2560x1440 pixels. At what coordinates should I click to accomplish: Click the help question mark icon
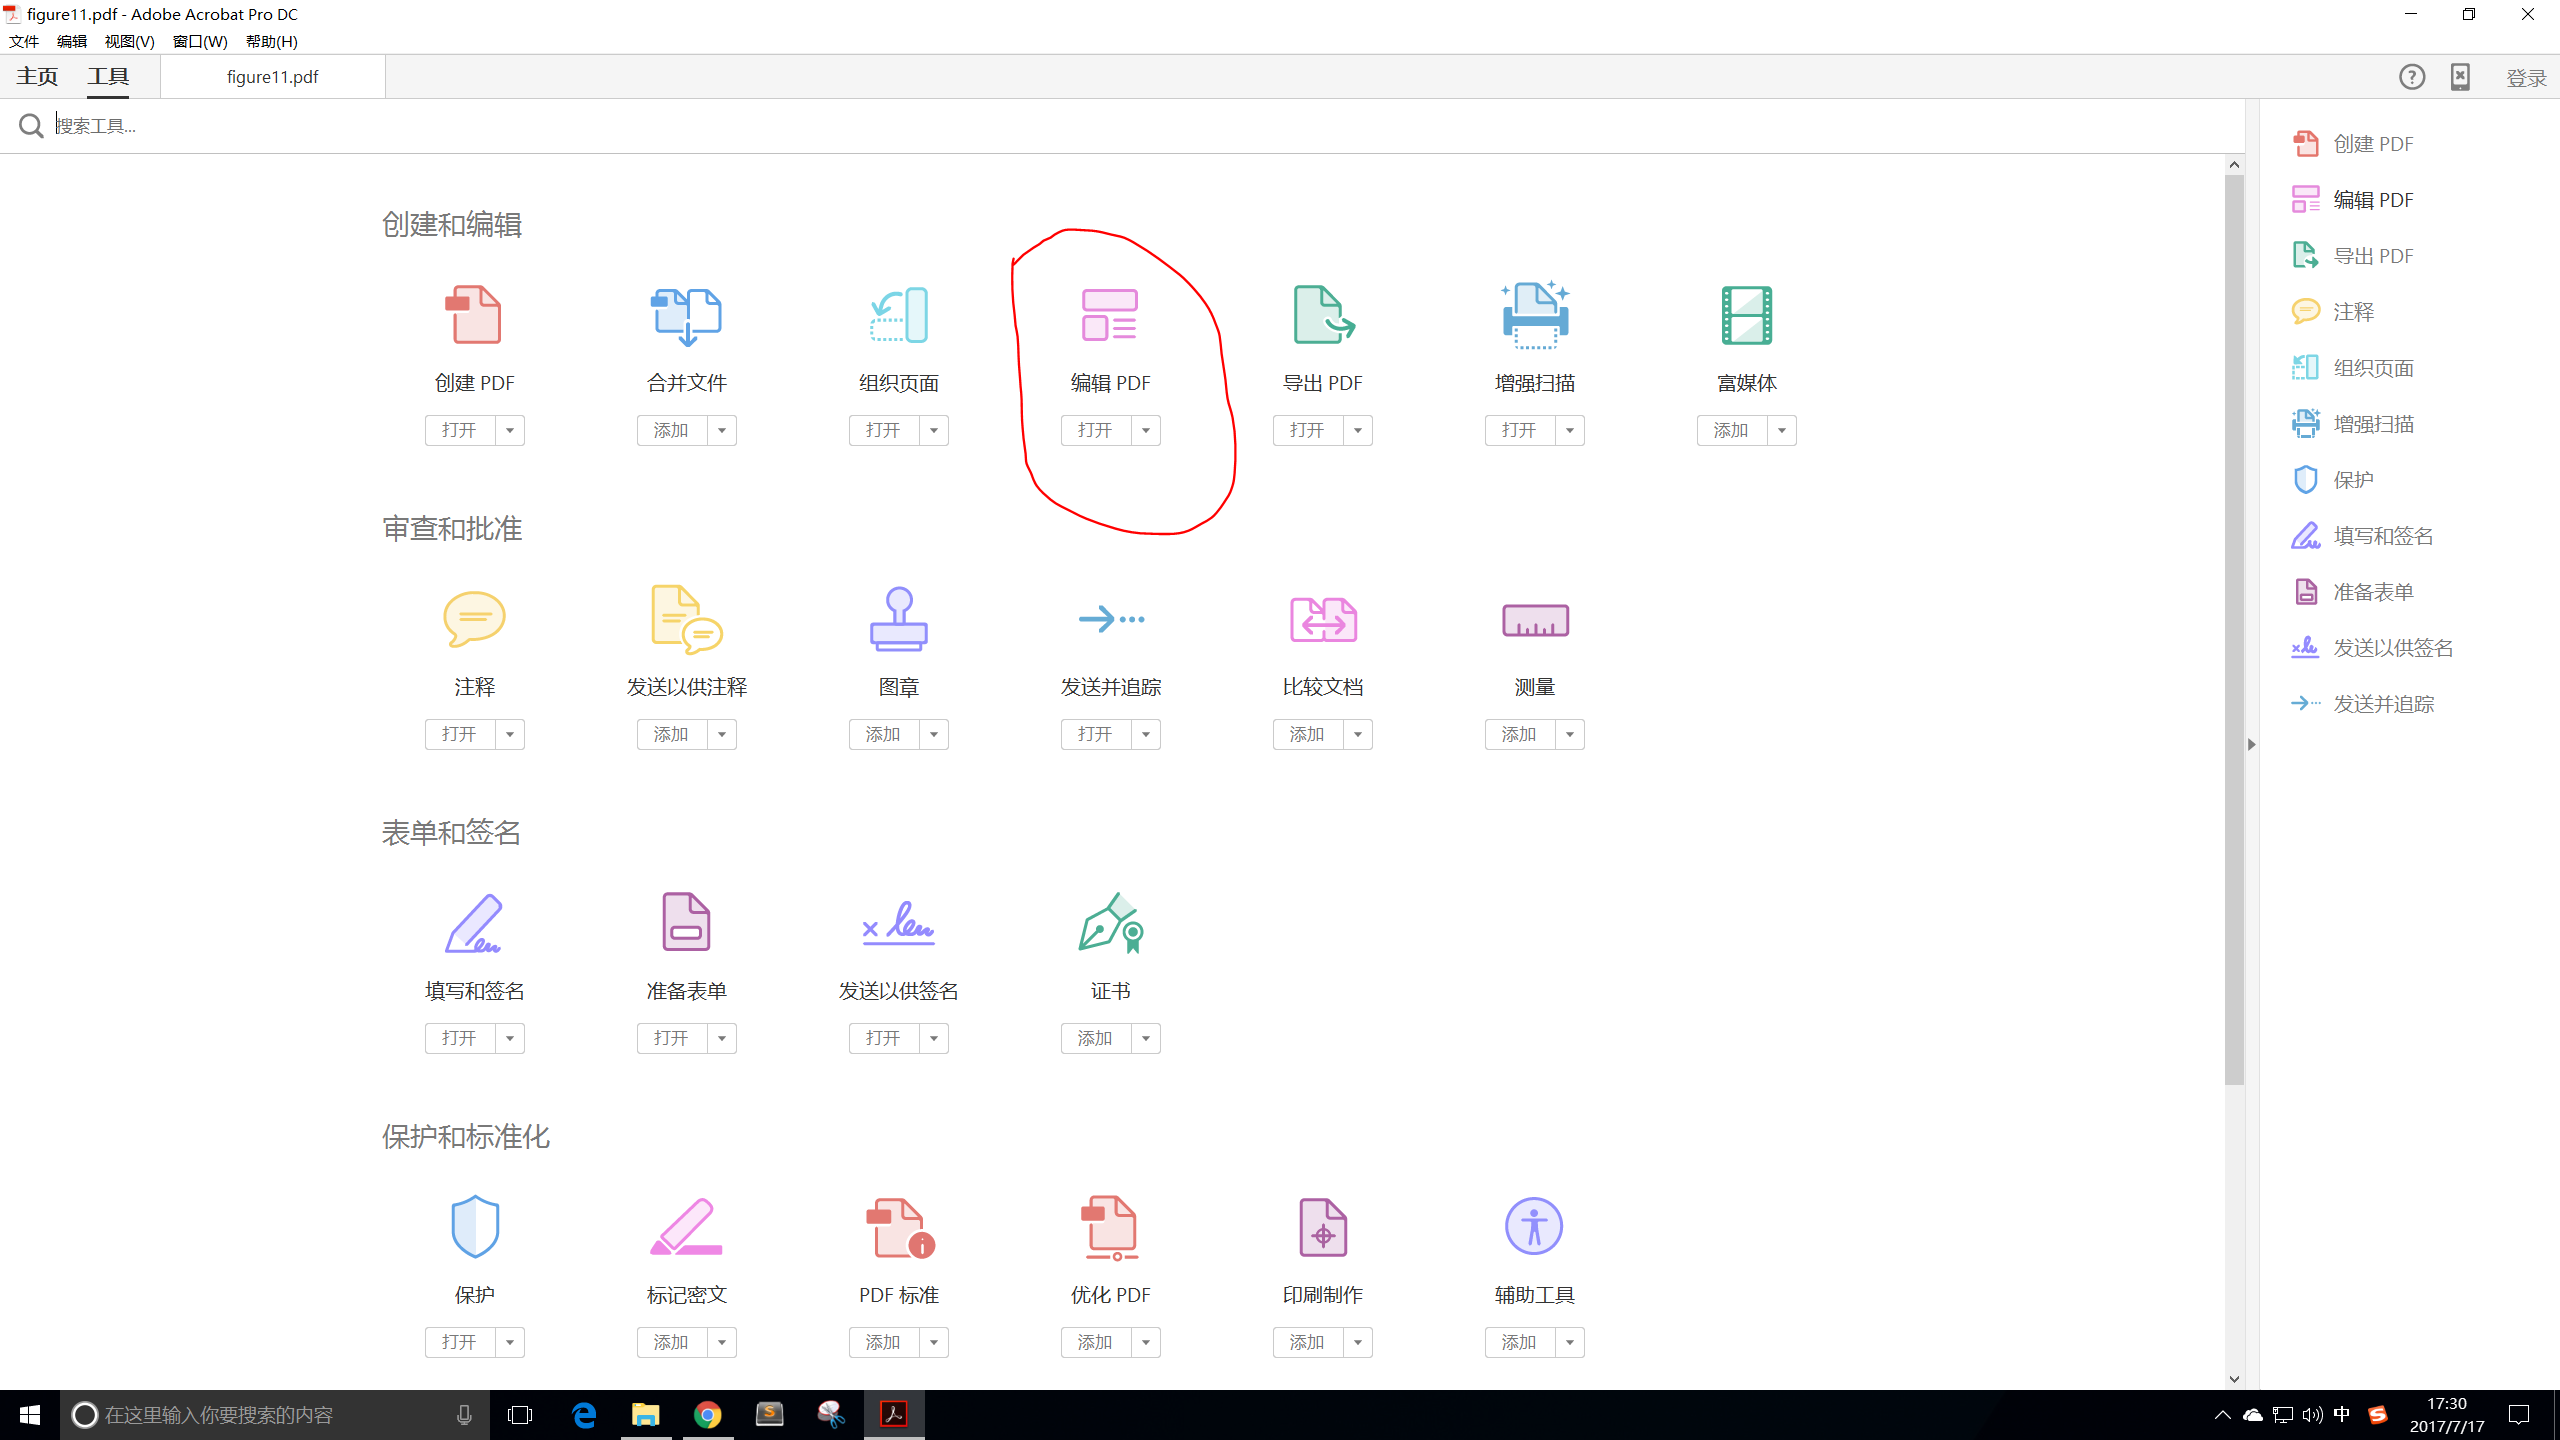coord(2412,77)
